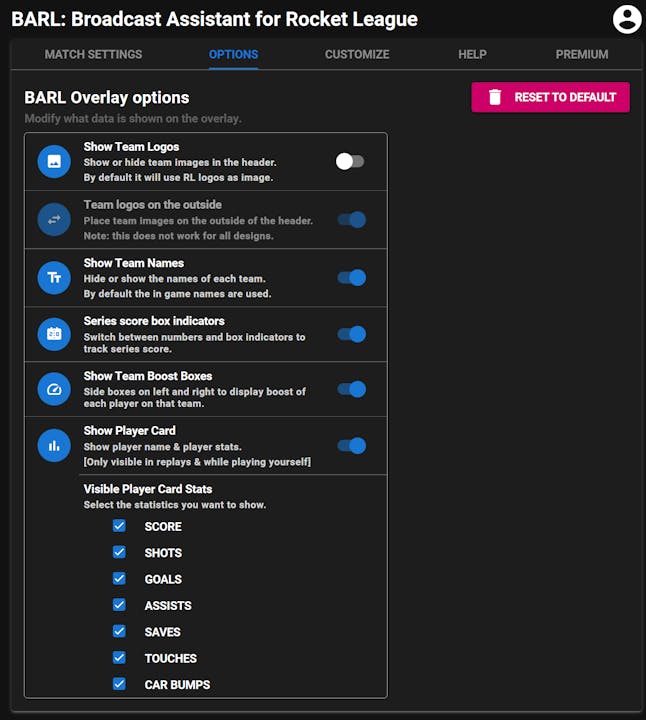
Task: Uncheck the SCORE stat checkbox
Action: click(x=120, y=526)
